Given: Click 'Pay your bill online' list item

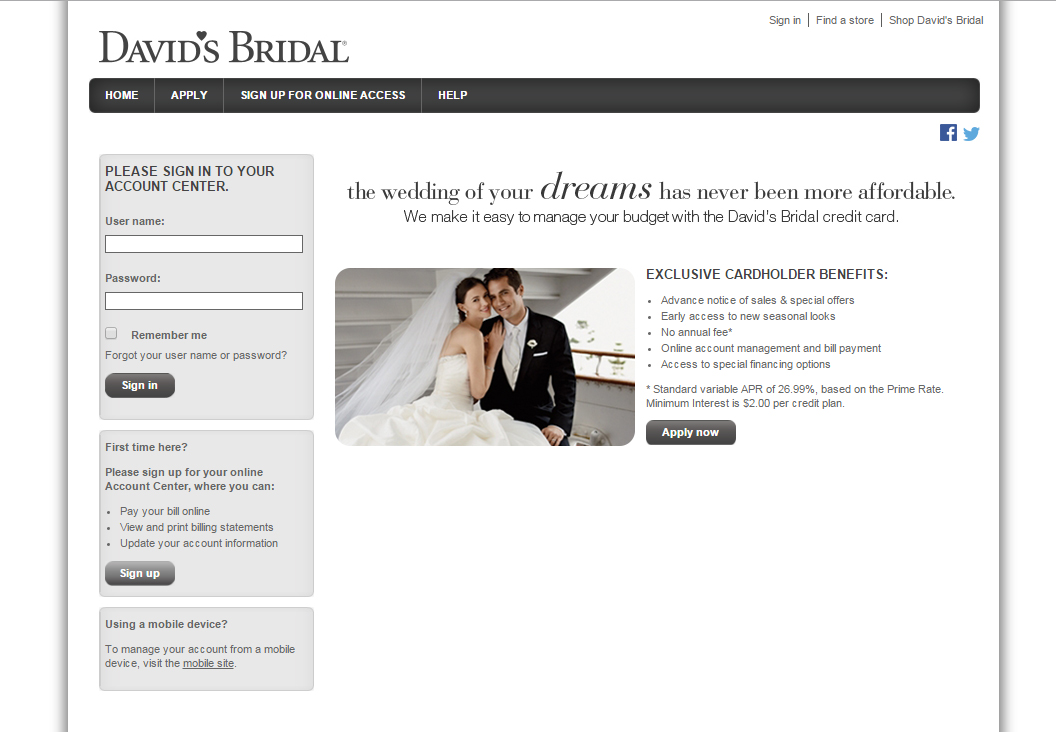Looking at the screenshot, I should coord(165,511).
